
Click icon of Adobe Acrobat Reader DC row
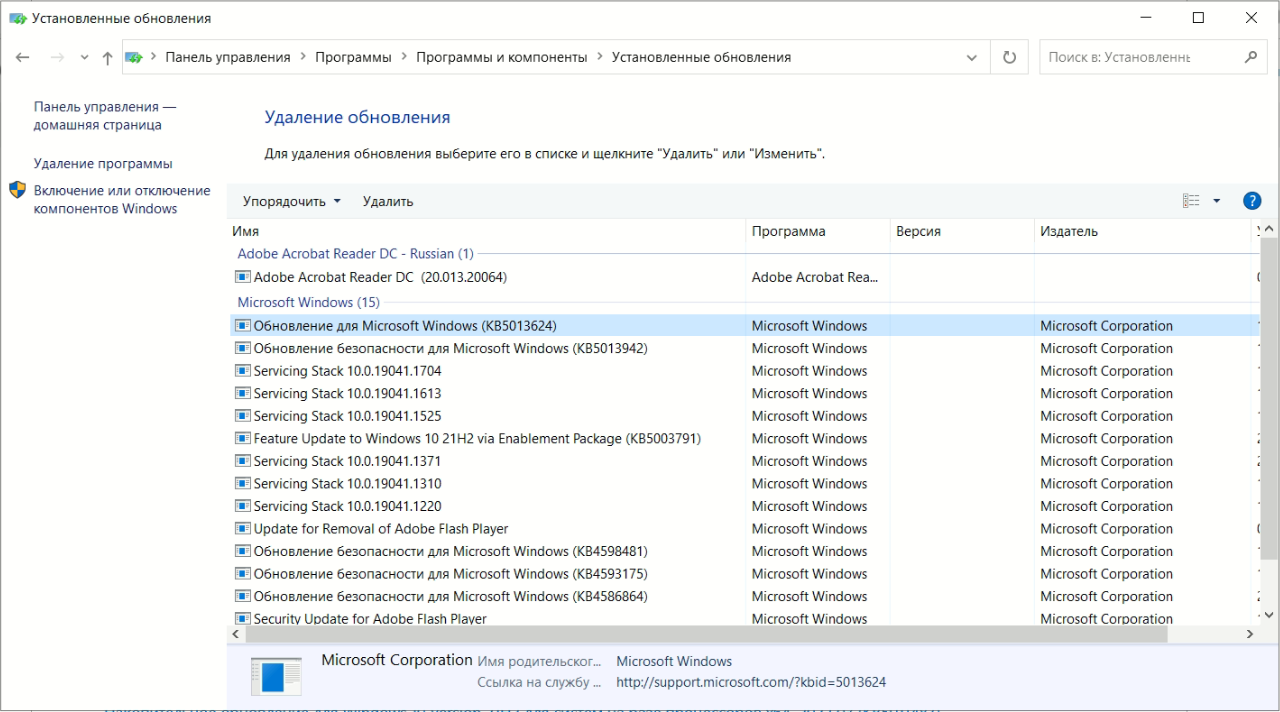click(242, 277)
